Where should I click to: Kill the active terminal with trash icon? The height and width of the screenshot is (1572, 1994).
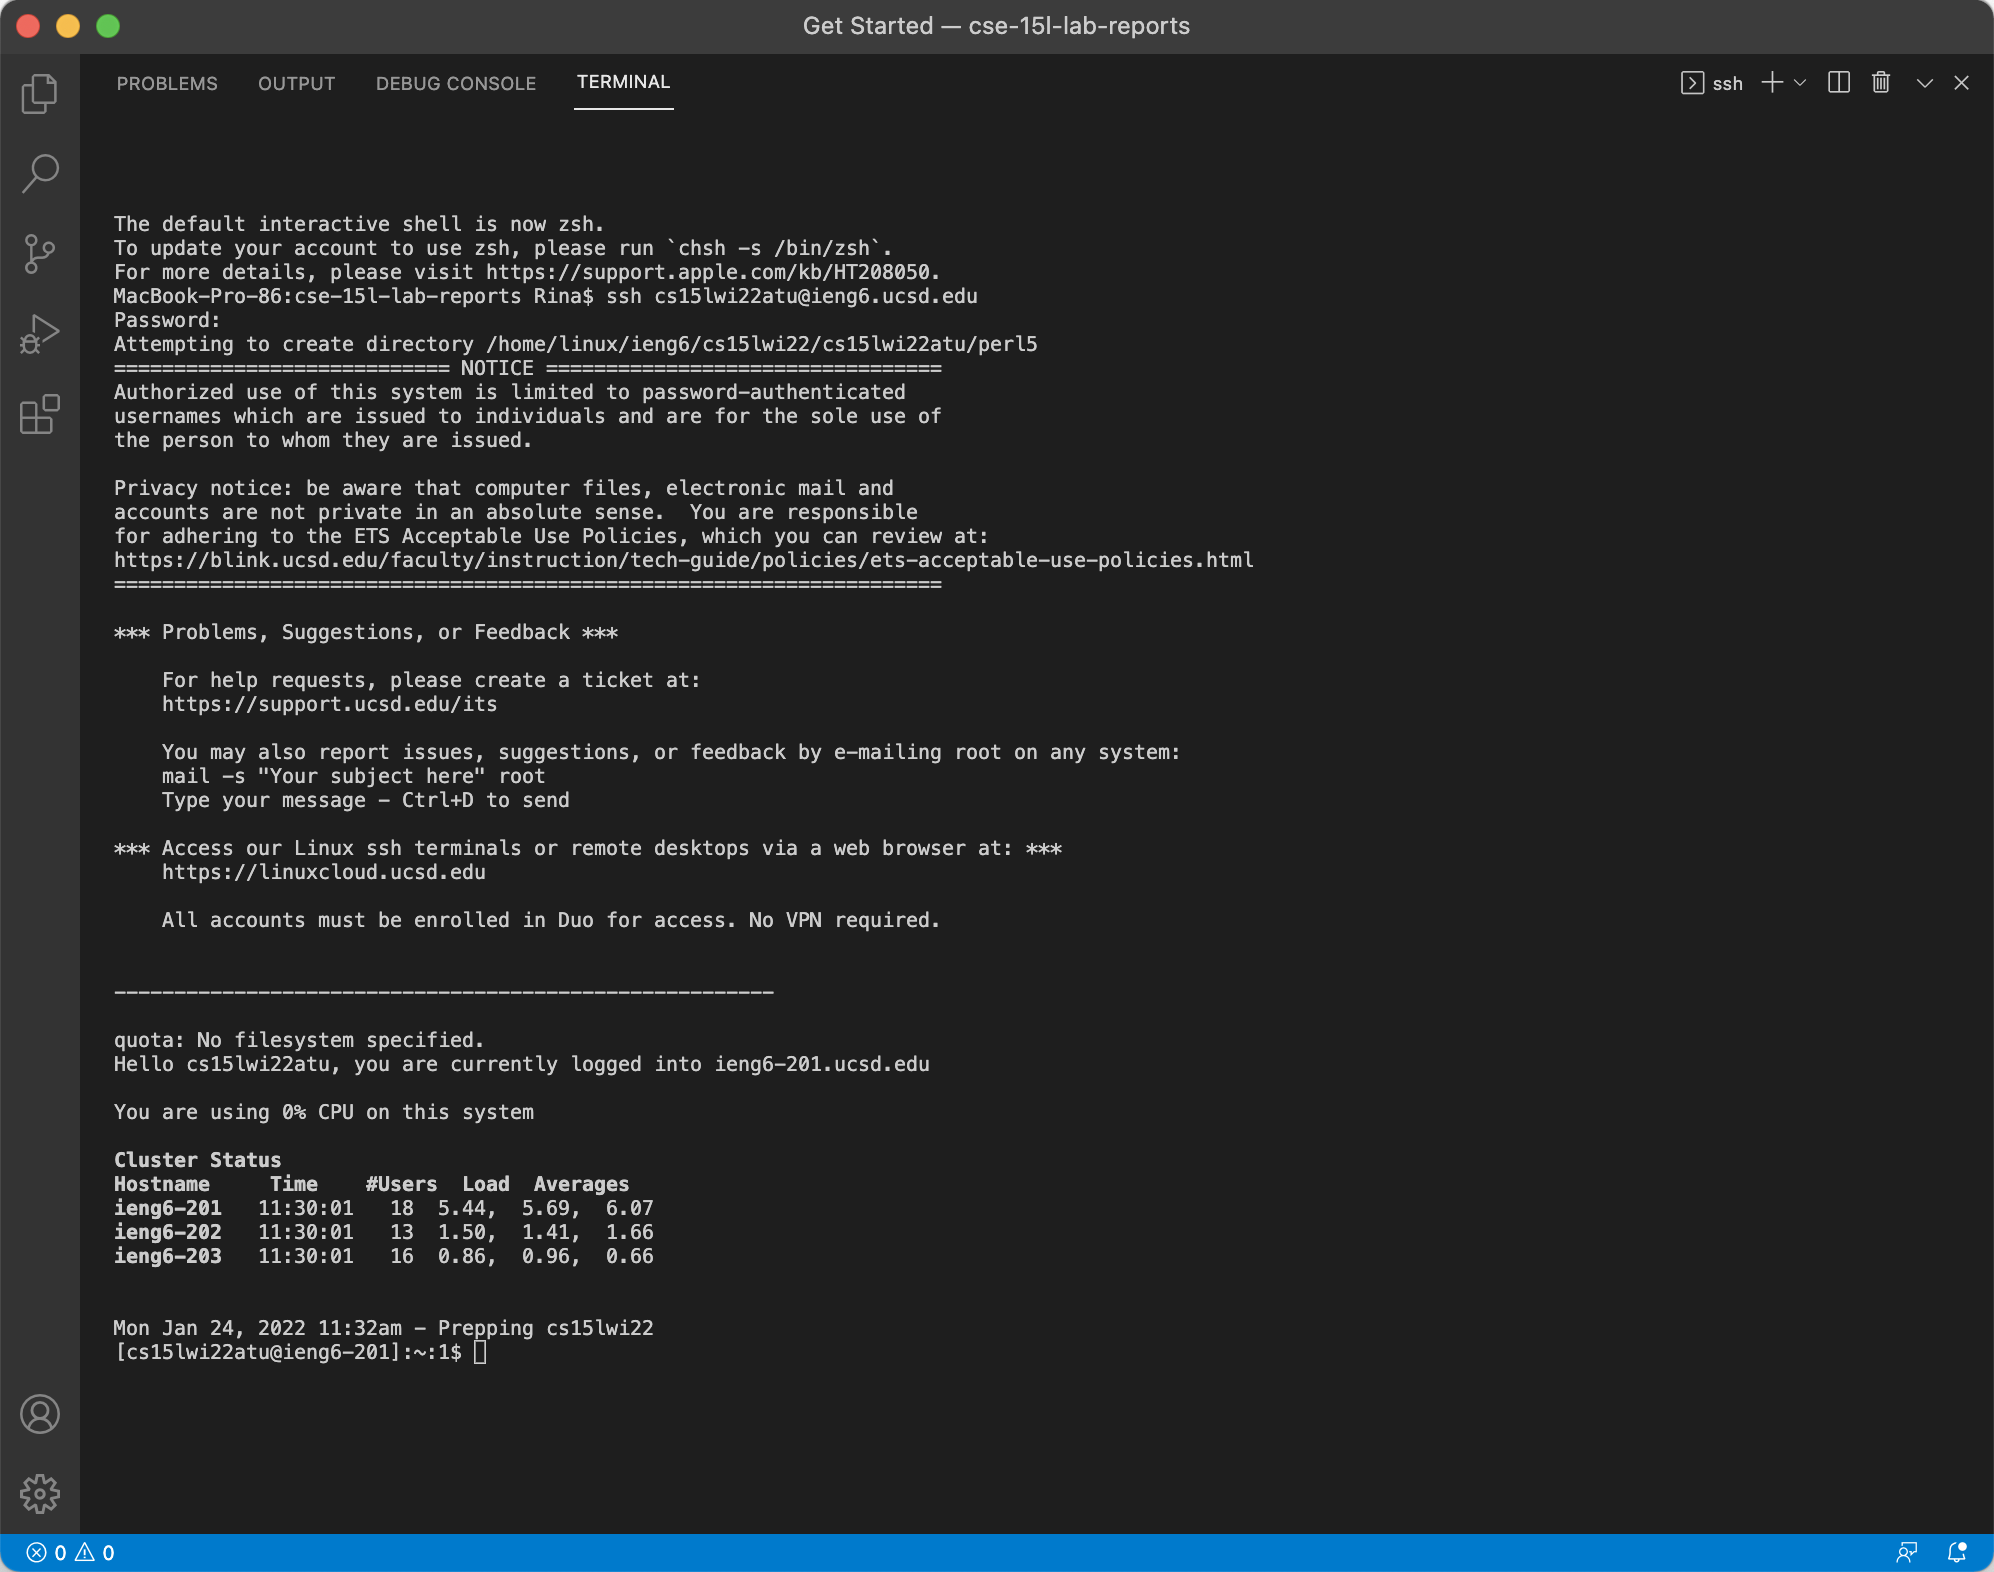pyautogui.click(x=1879, y=83)
